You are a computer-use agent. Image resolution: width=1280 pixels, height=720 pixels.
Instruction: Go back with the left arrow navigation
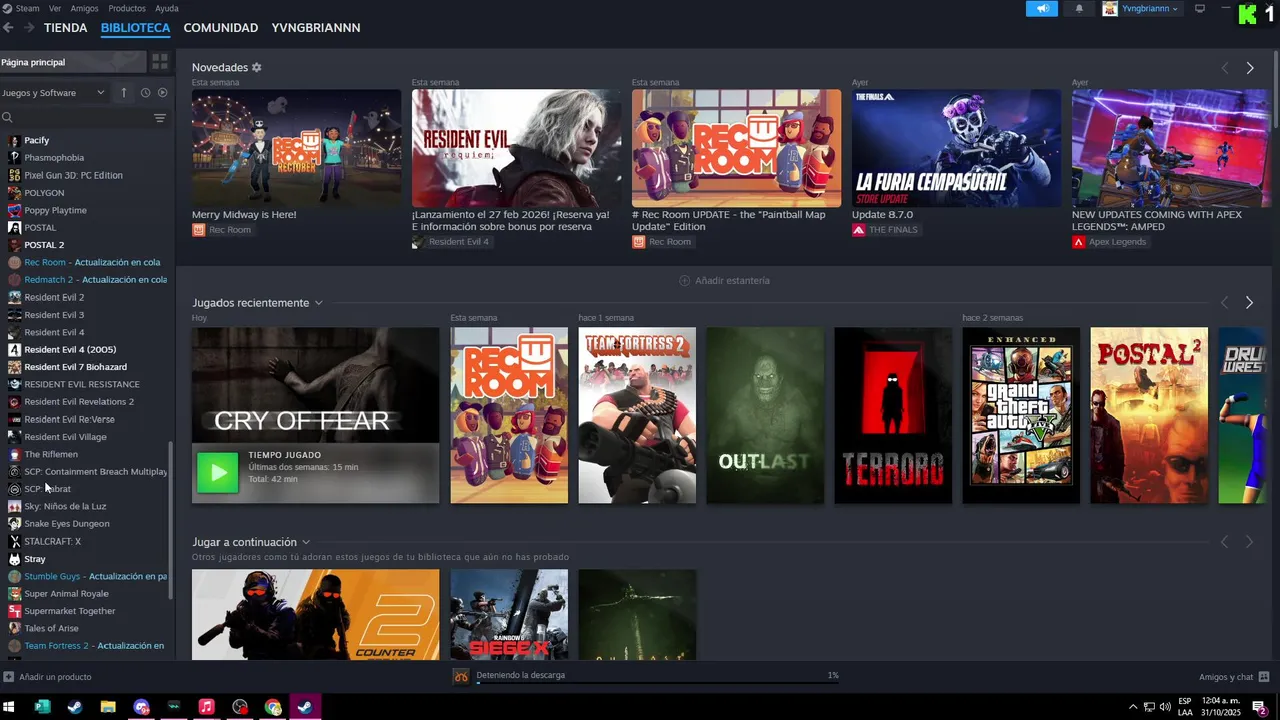pyautogui.click(x=8, y=28)
